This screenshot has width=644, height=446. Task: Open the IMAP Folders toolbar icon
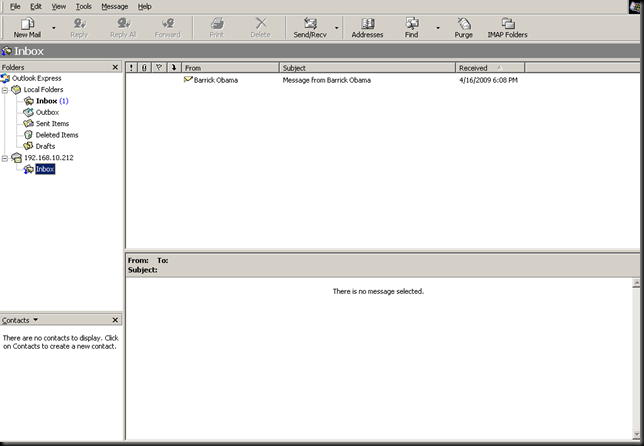click(508, 23)
